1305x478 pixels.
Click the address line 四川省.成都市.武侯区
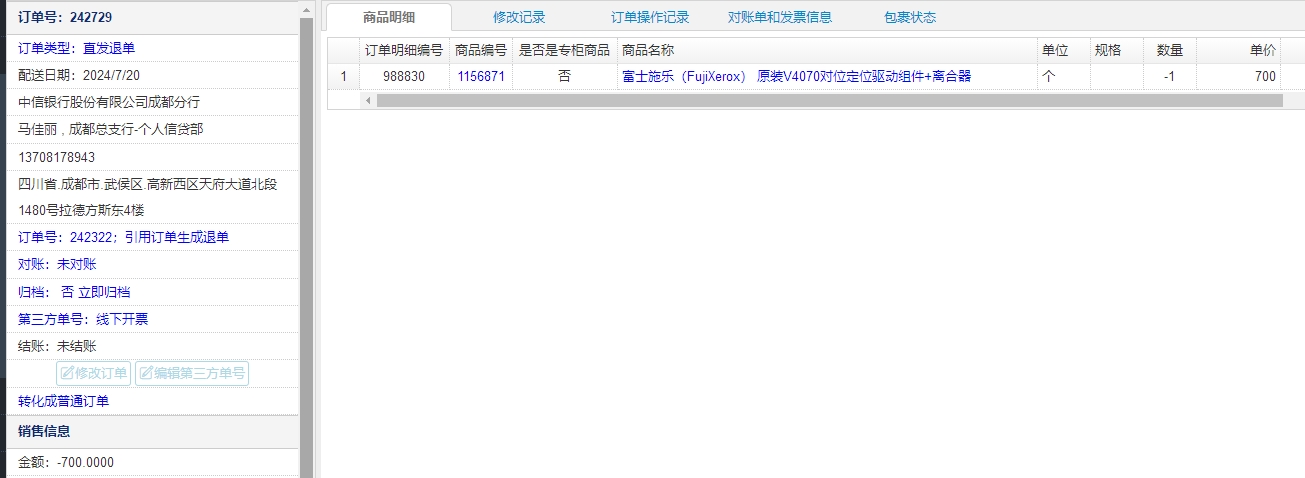point(147,184)
